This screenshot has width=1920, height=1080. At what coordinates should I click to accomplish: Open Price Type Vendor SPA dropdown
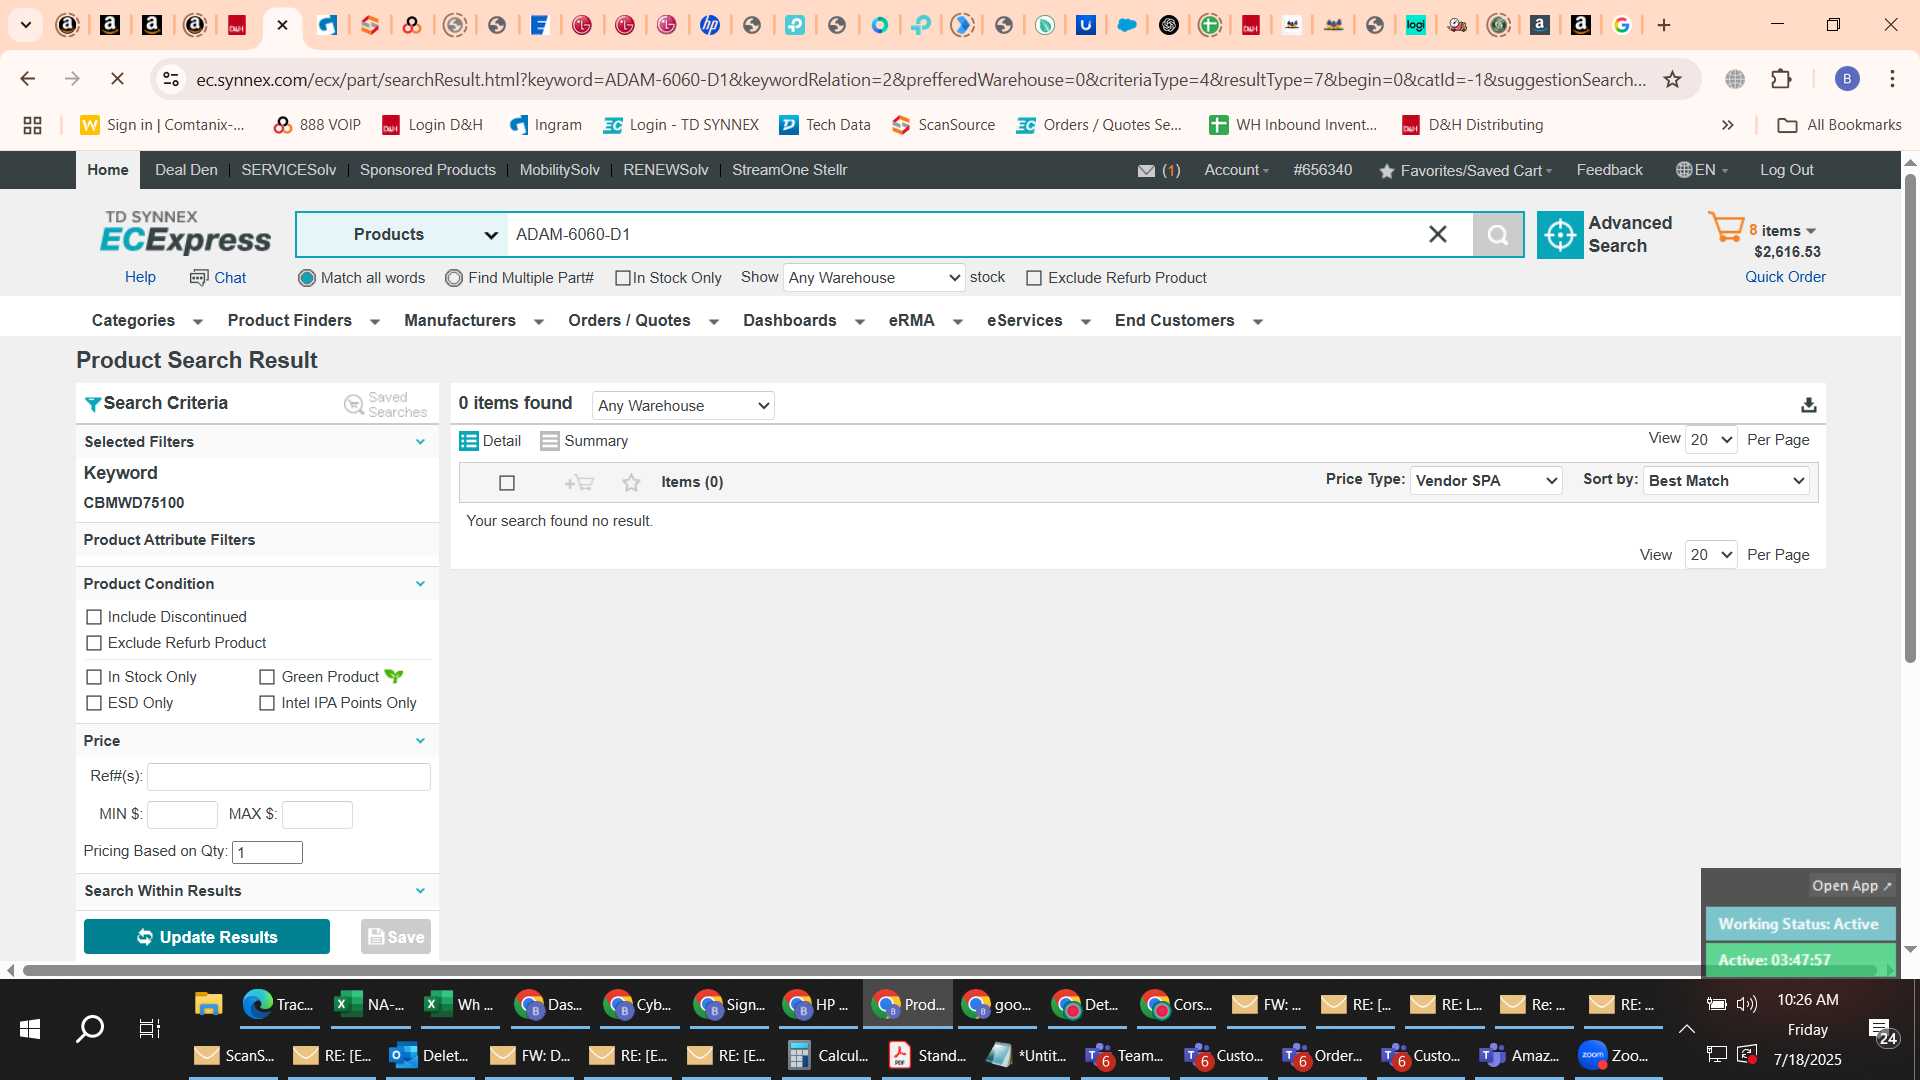(x=1485, y=481)
